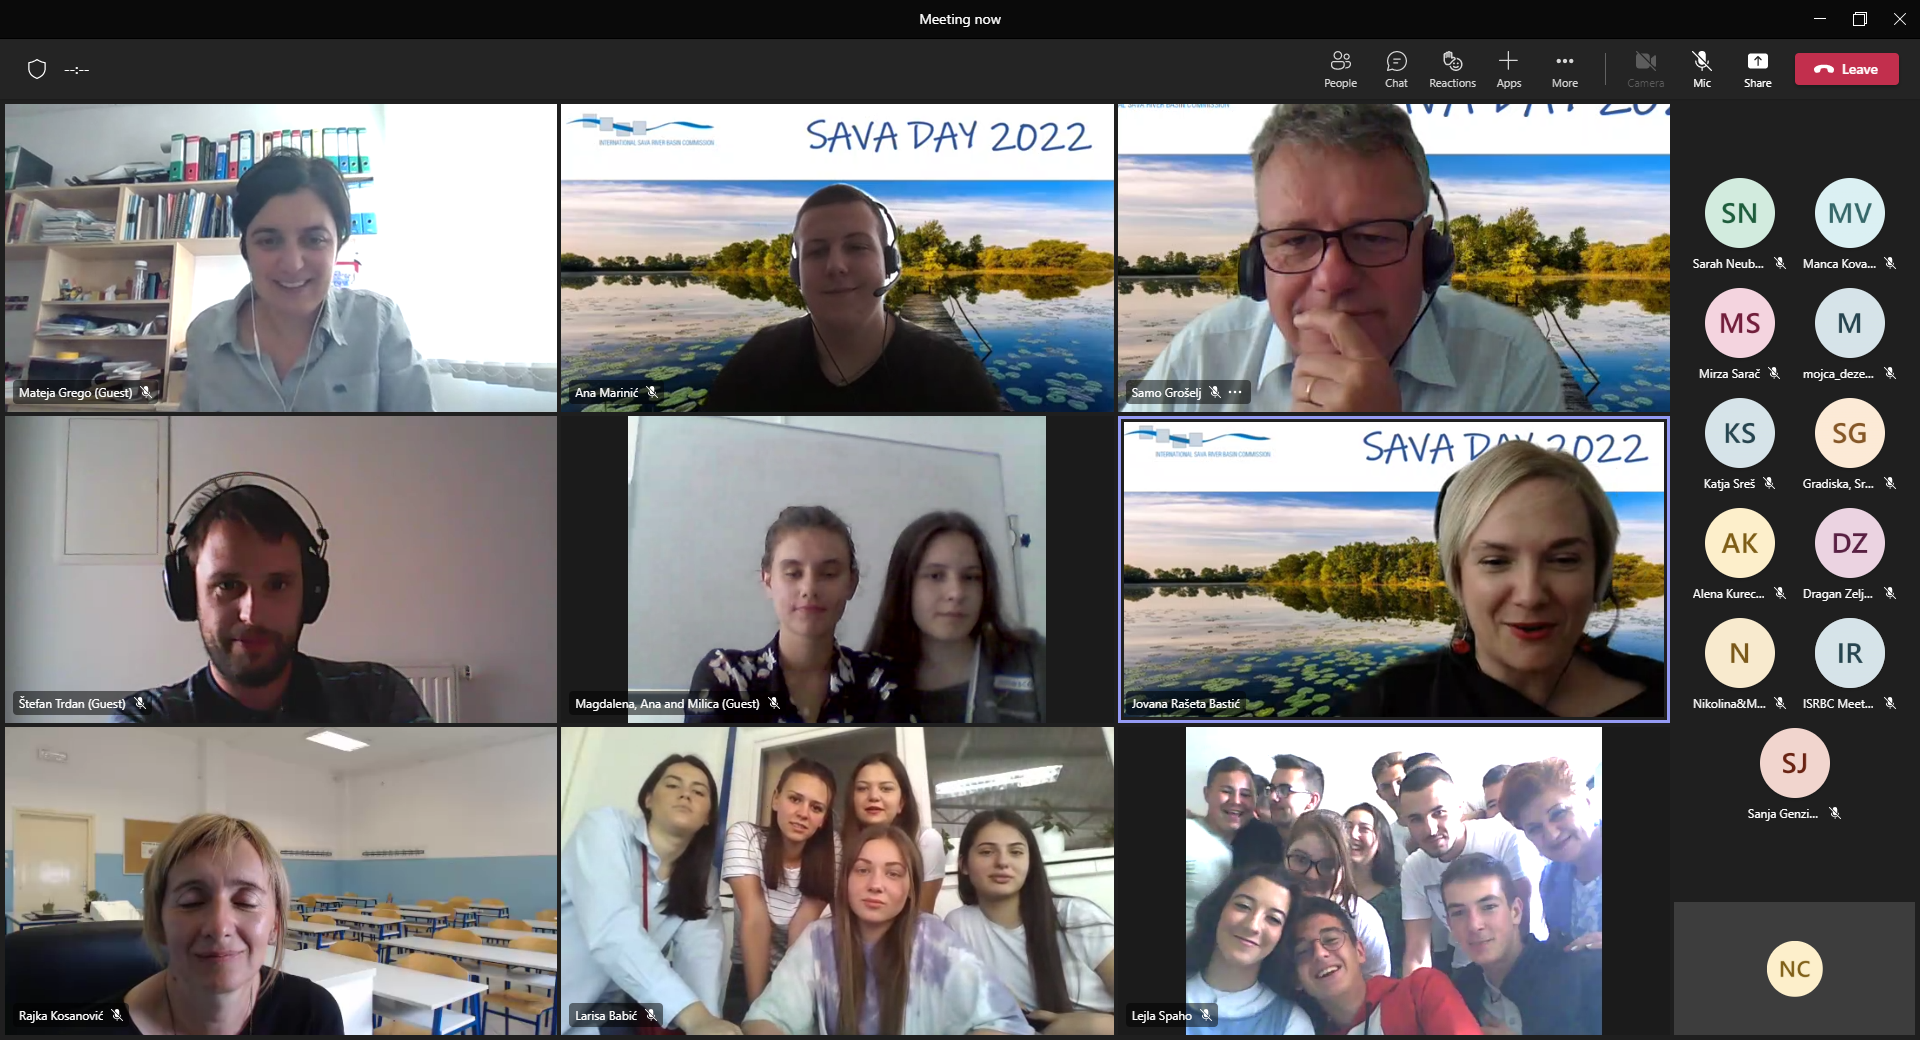Open the meeting Chat

coord(1396,69)
